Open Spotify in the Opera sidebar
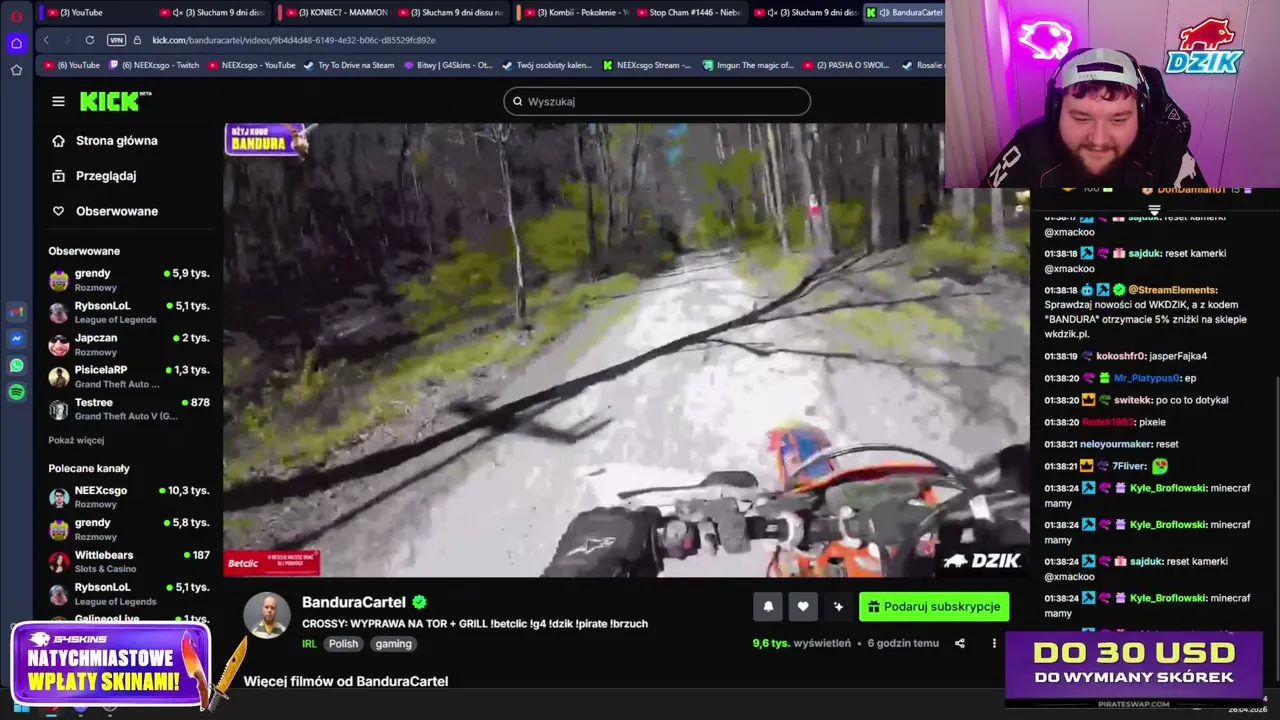1280x720 pixels. pos(16,393)
